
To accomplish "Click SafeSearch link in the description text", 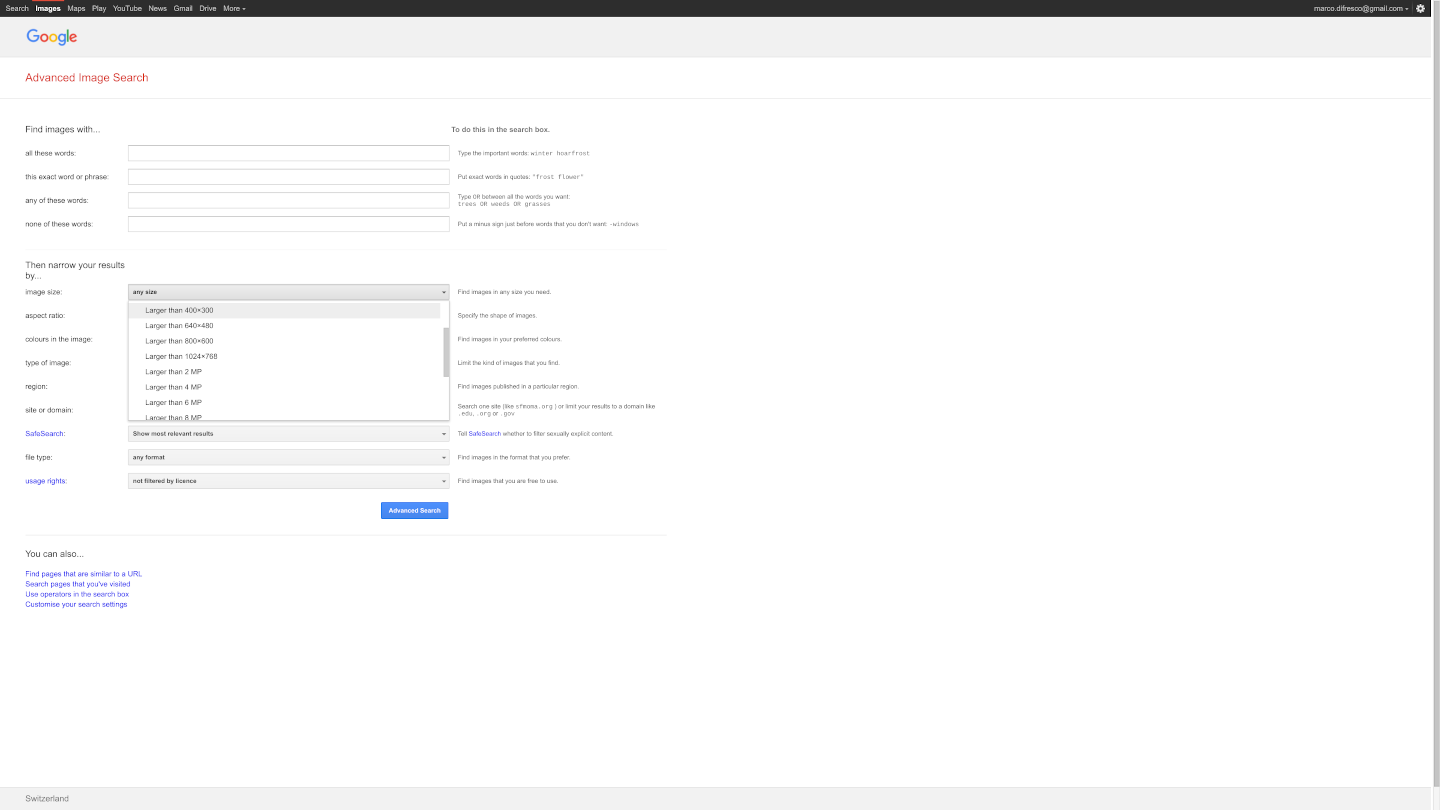I will 485,434.
